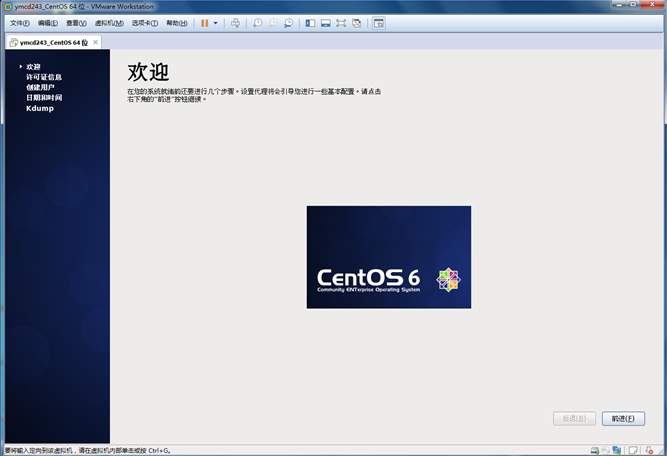The width and height of the screenshot is (667, 456).
Task: Toggle the library sidebar view icon
Action: [x=310, y=23]
